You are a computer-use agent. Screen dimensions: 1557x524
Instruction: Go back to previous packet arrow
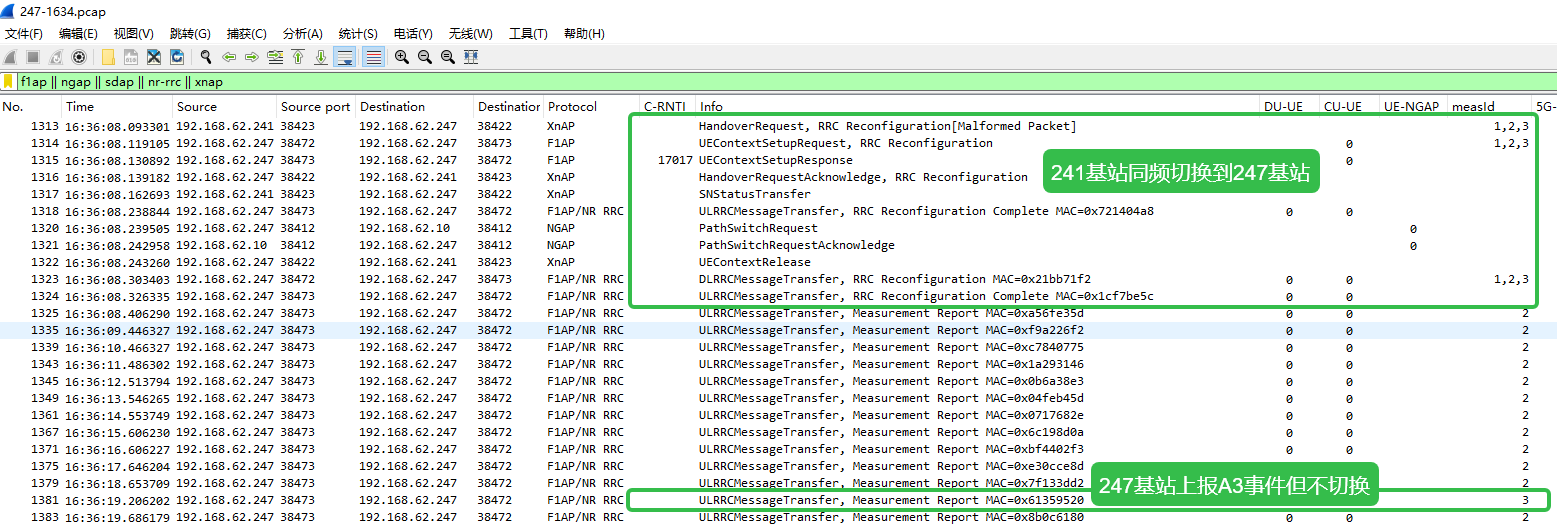[x=229, y=57]
